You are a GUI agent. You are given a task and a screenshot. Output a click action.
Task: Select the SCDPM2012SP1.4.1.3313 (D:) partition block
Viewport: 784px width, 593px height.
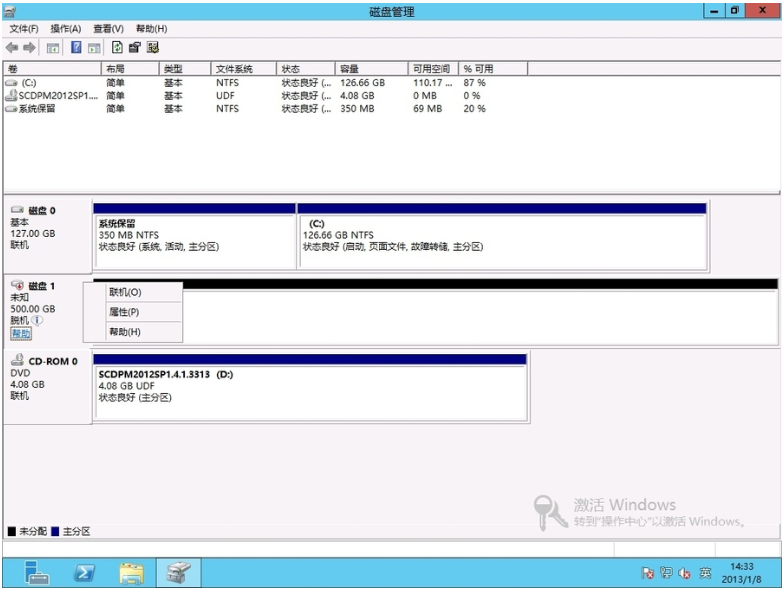pos(310,387)
